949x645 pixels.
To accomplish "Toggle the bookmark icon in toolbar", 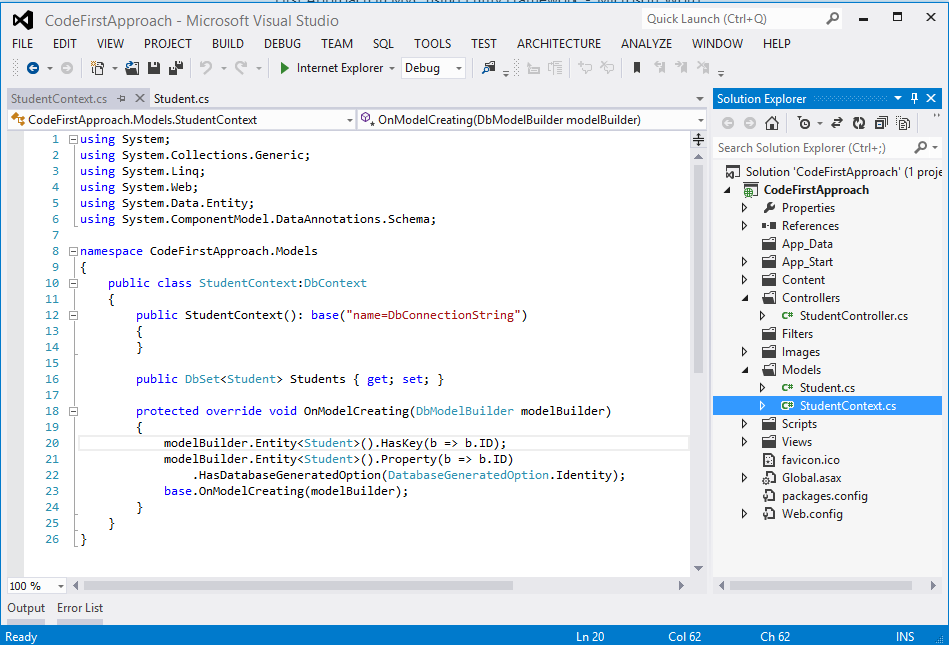I will click(636, 68).
